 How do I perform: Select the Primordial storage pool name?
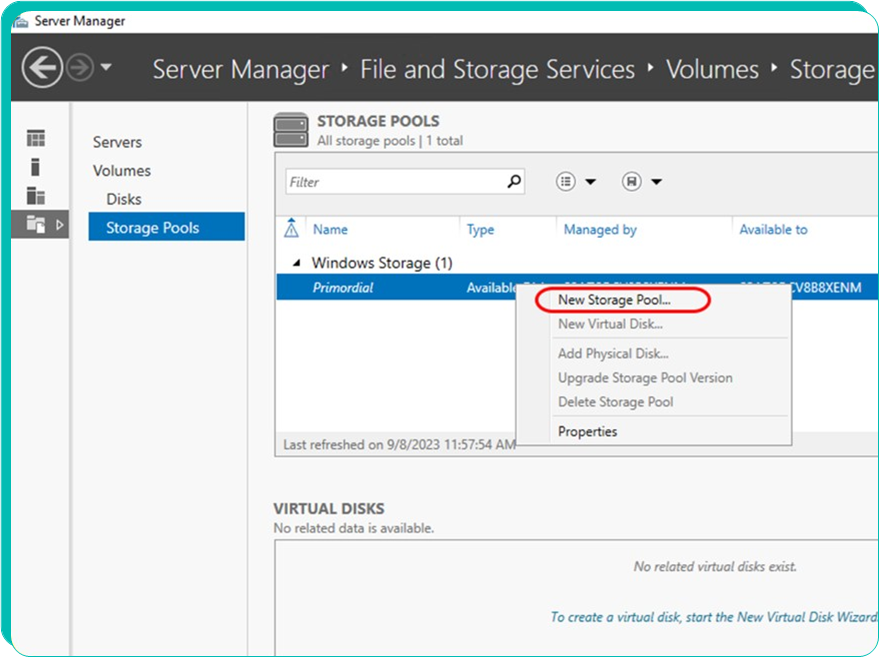pos(343,288)
